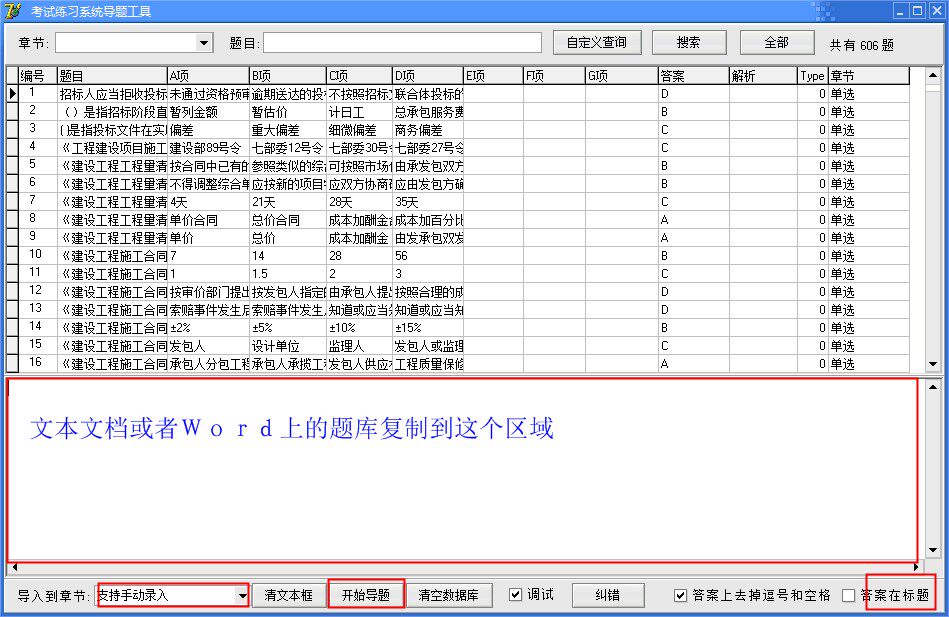The width and height of the screenshot is (949, 617).
Task: Disable the 调试 debug checkbox
Action: click(517, 595)
